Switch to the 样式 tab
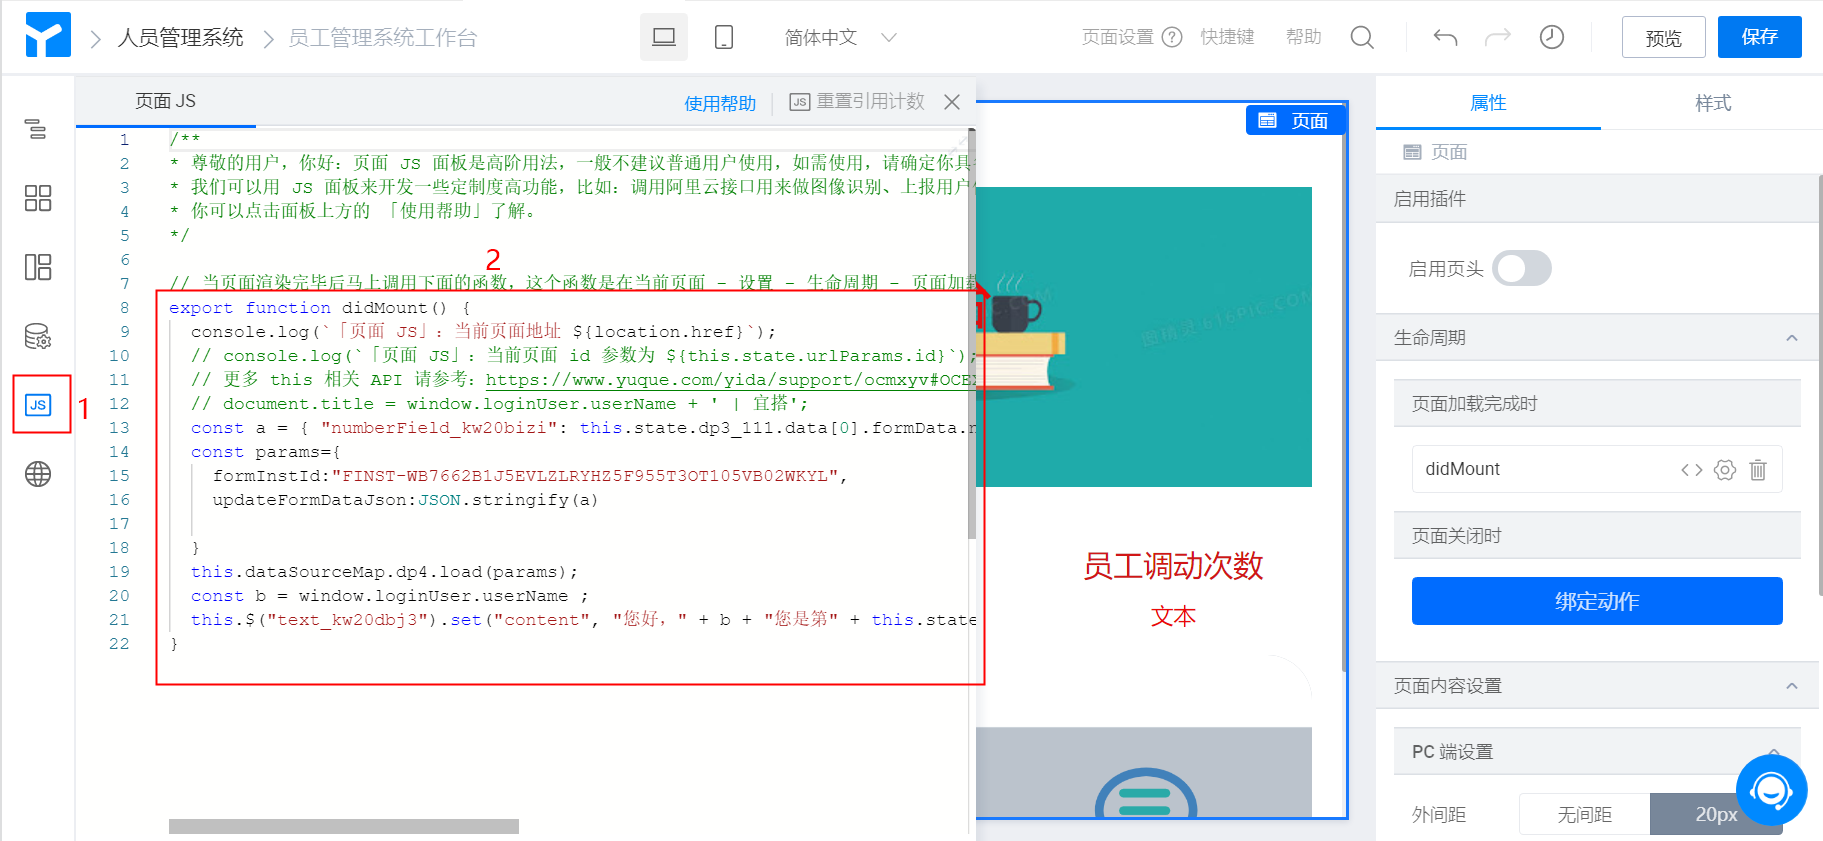1823x841 pixels. 1712,103
